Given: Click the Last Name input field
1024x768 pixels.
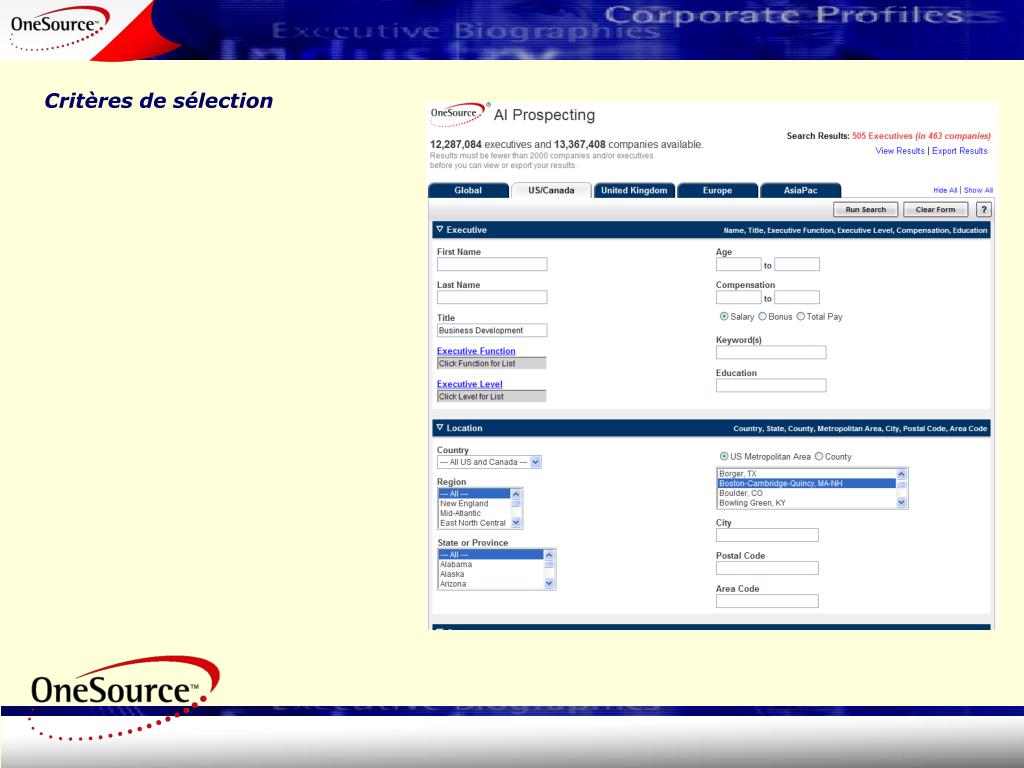Looking at the screenshot, I should click(492, 298).
